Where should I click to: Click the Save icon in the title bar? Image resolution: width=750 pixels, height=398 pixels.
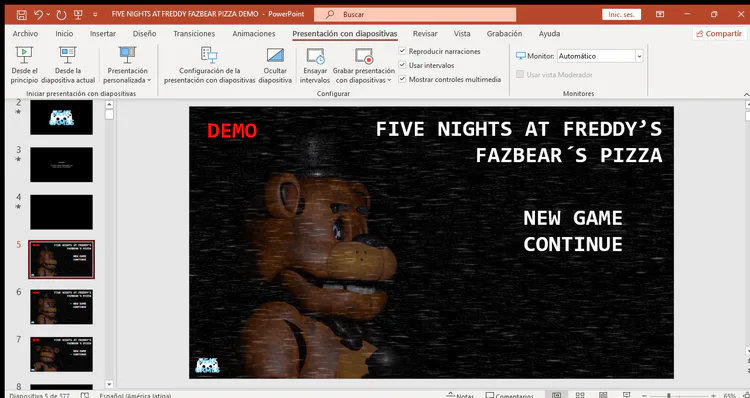22,14
